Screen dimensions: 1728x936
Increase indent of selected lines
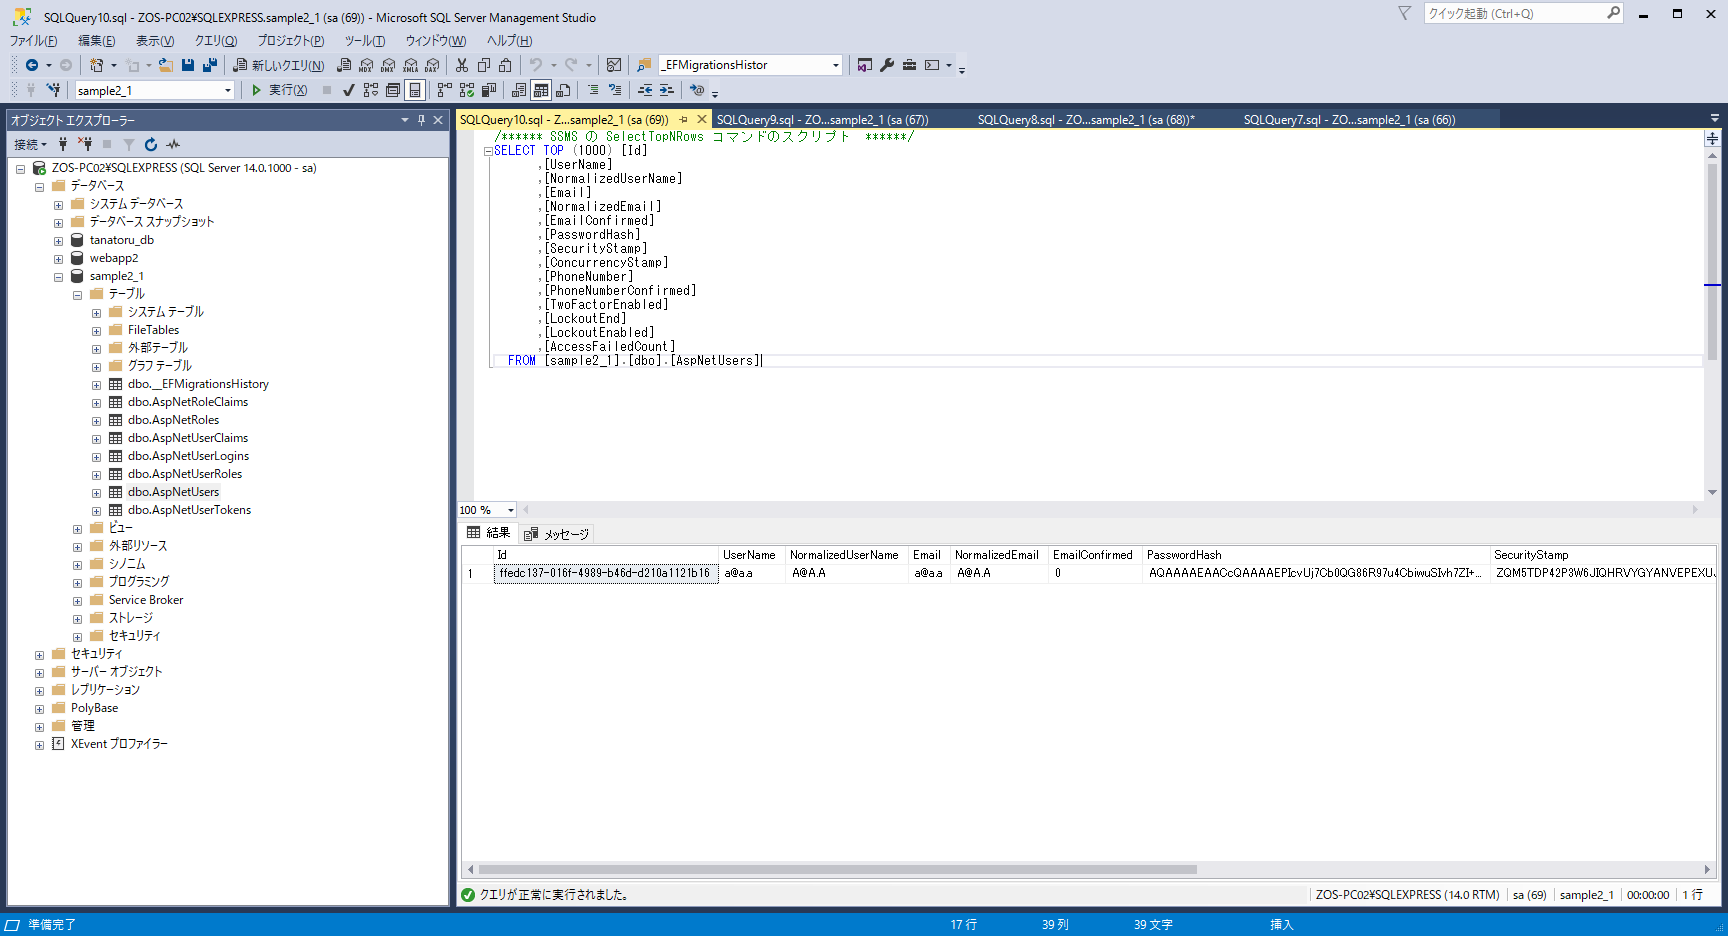[666, 90]
